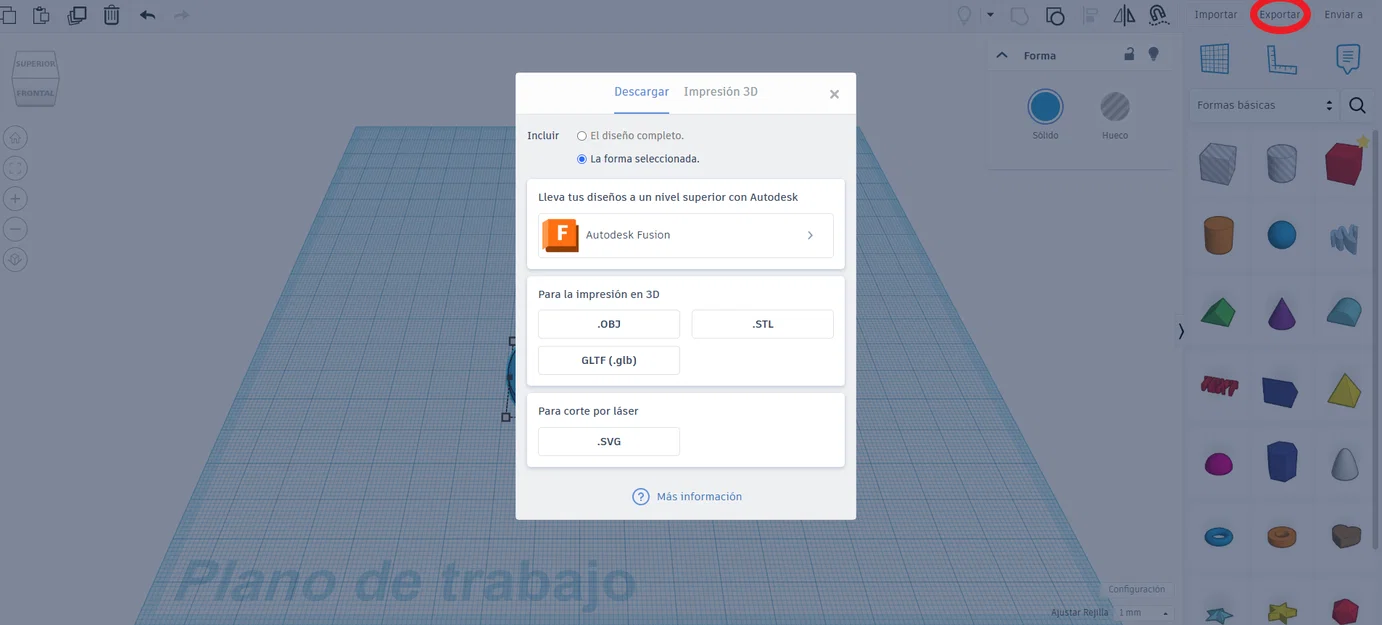Collapse the Forma panel
Image resolution: width=1382 pixels, height=625 pixels.
click(1002, 56)
